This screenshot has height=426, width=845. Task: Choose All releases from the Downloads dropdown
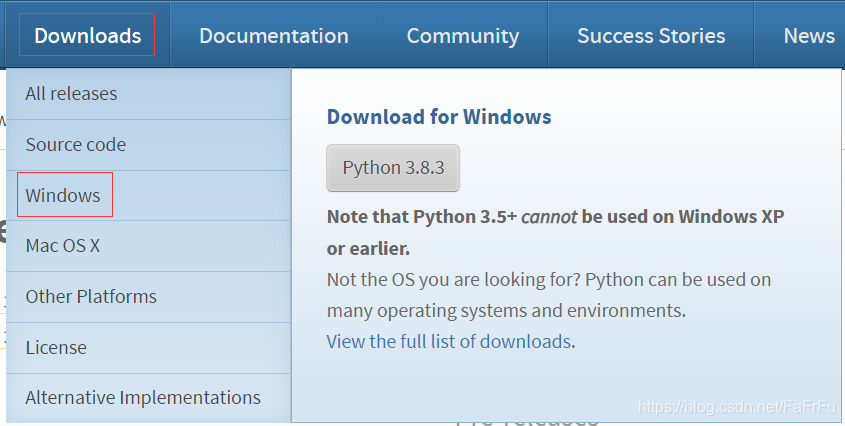[x=148, y=94]
